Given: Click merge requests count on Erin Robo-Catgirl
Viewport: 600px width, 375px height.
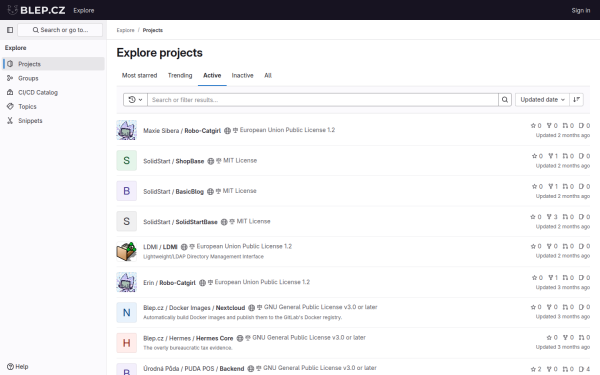Looking at the screenshot, I should (568, 277).
